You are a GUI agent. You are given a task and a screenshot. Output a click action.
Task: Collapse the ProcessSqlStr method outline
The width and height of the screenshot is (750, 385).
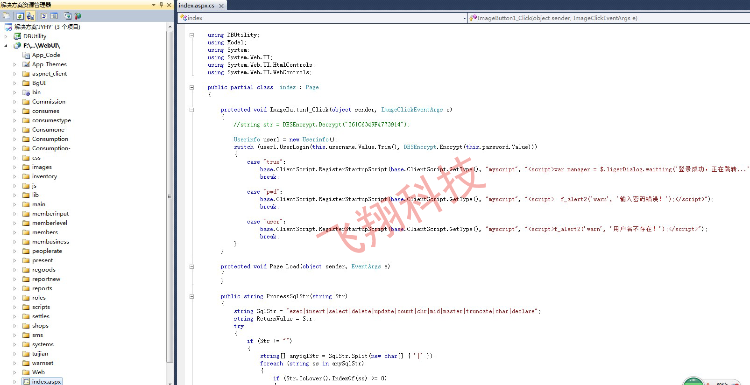tap(191, 296)
